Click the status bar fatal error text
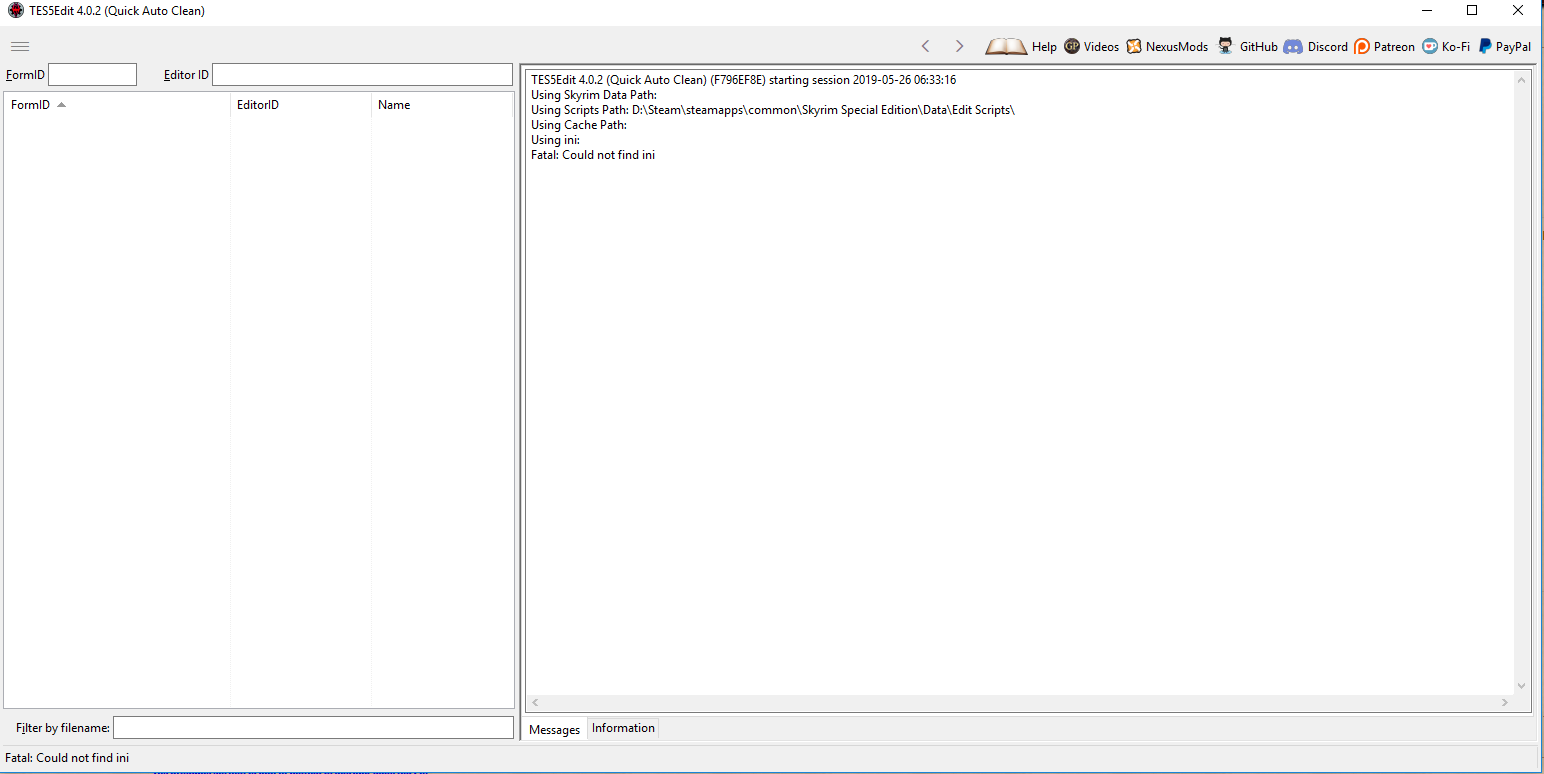Screen dimensions: 1544x774 click(x=67, y=758)
